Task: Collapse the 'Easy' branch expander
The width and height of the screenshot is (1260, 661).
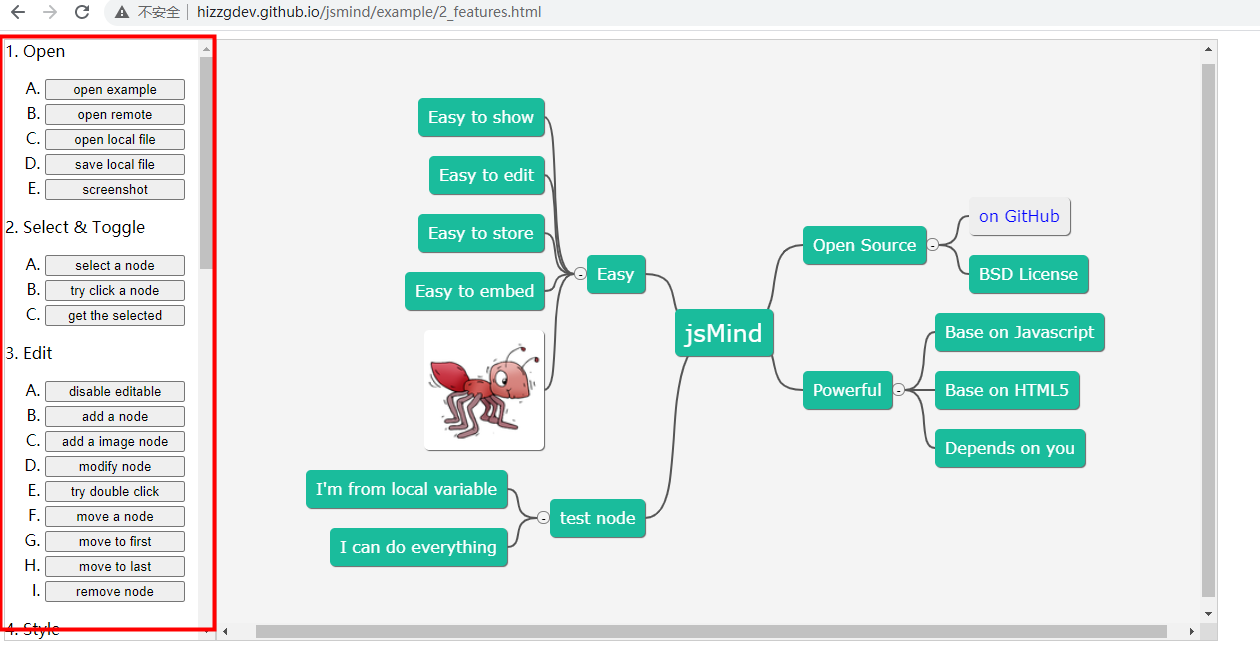Action: coord(580,274)
